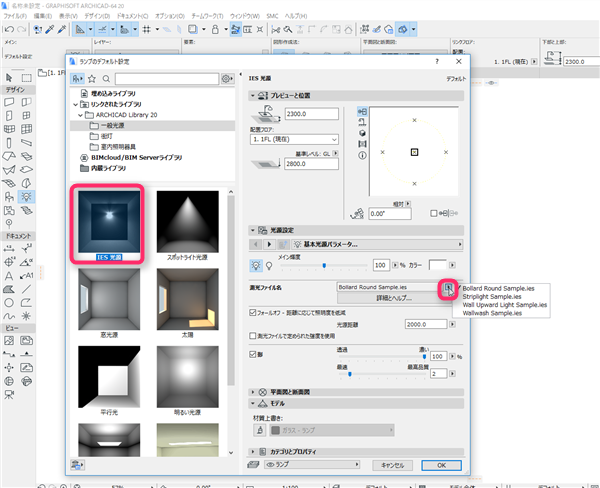Click the Undo icon in toolbar
Image resolution: width=600 pixels, height=488 pixels.
[10, 29]
